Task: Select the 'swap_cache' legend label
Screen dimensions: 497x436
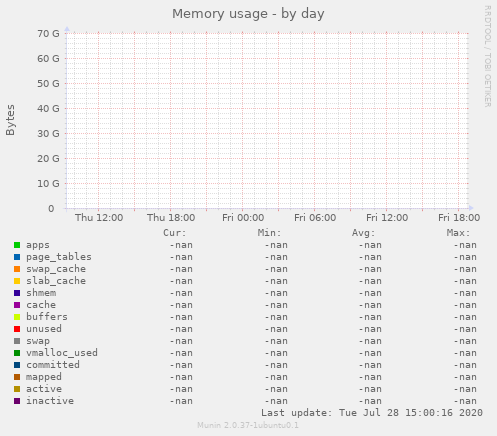Action: click(56, 269)
